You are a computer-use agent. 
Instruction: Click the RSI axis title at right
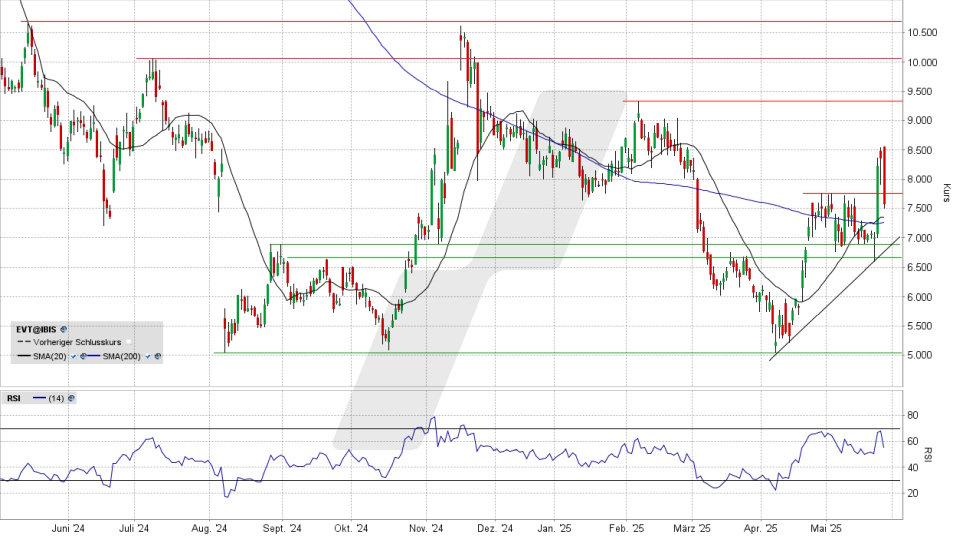[x=928, y=454]
